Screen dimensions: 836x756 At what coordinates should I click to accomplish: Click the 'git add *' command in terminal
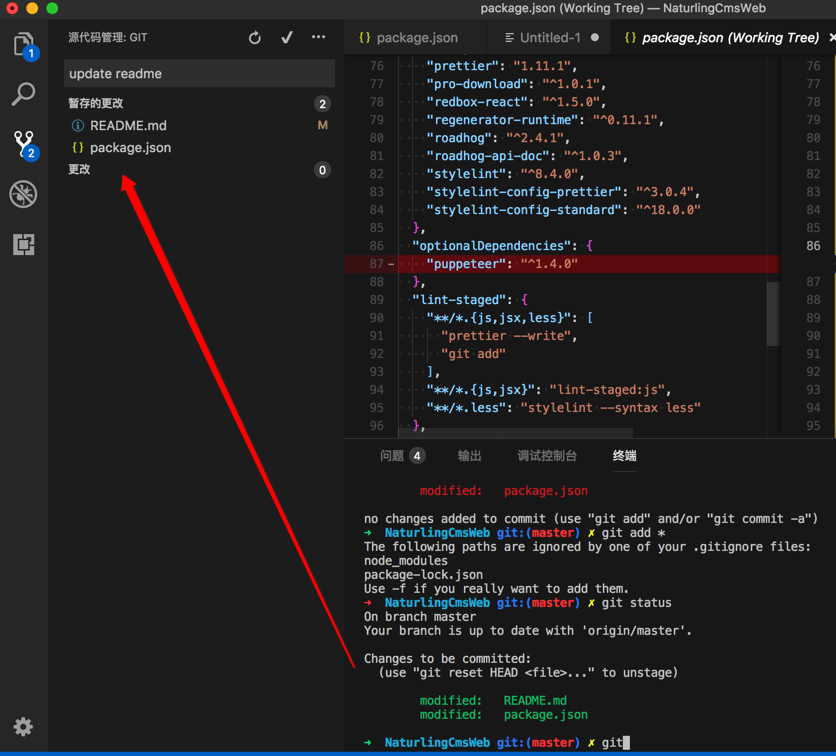[633, 533]
